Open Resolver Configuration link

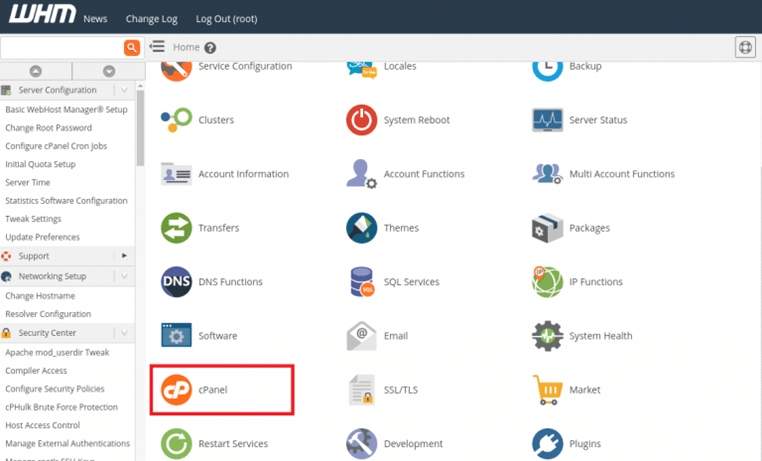pyautogui.click(x=48, y=314)
